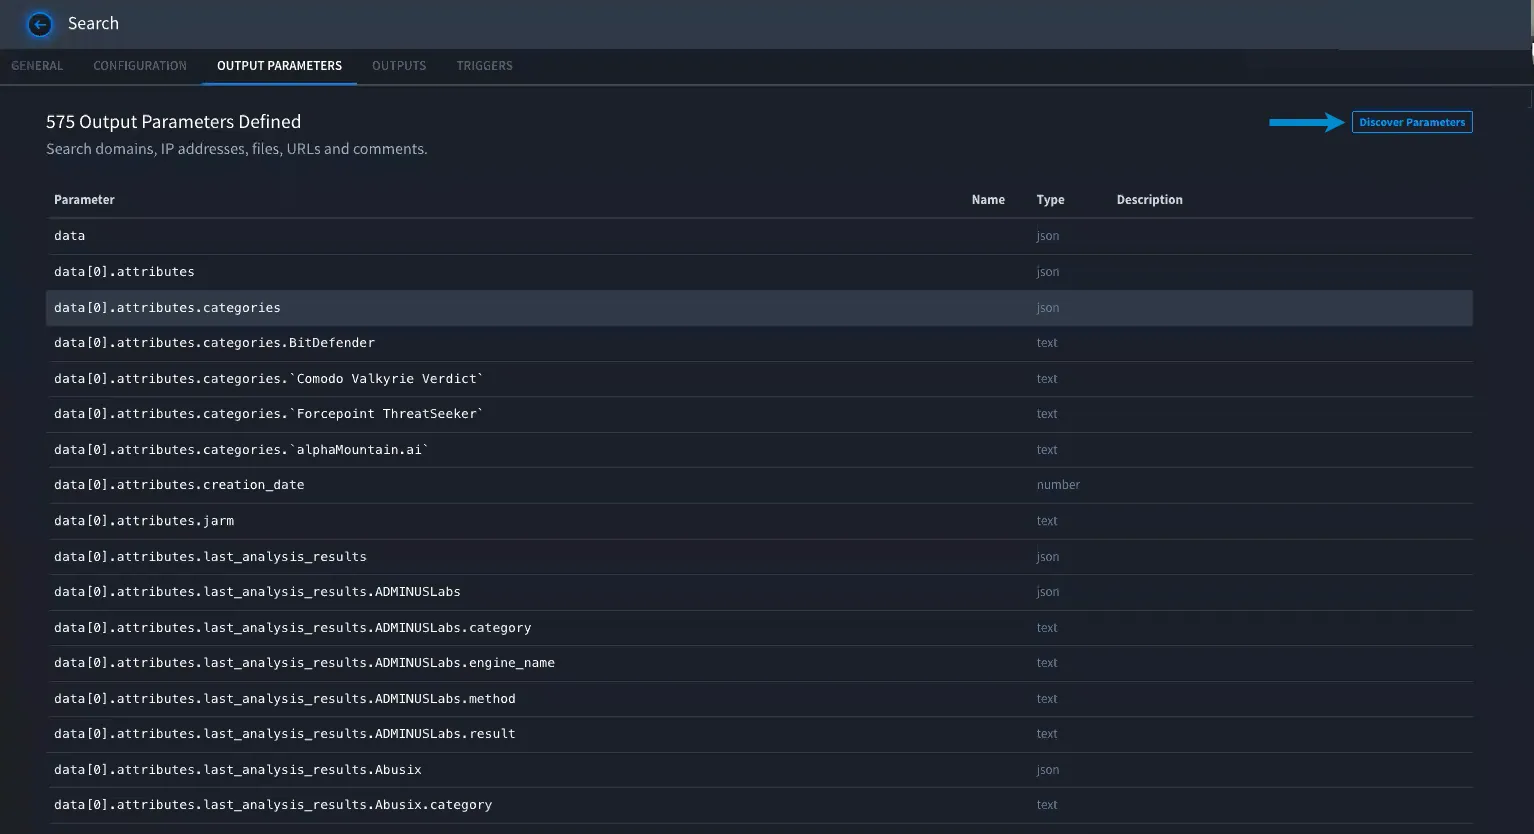This screenshot has height=834, width=1534.
Task: Click the '575 Output Parameters Defined' heading
Action: point(173,122)
